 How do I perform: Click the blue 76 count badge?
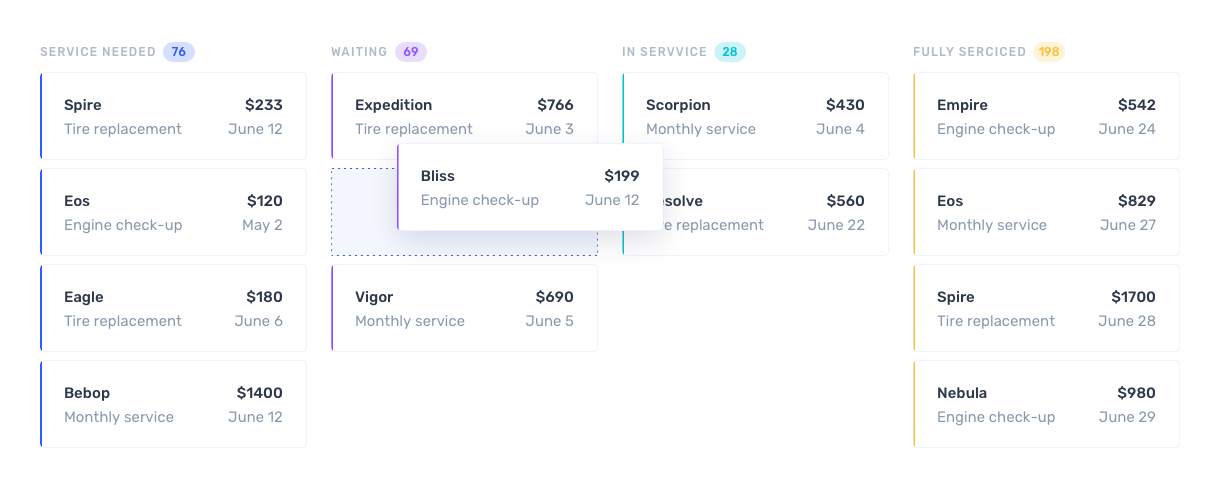pos(179,52)
